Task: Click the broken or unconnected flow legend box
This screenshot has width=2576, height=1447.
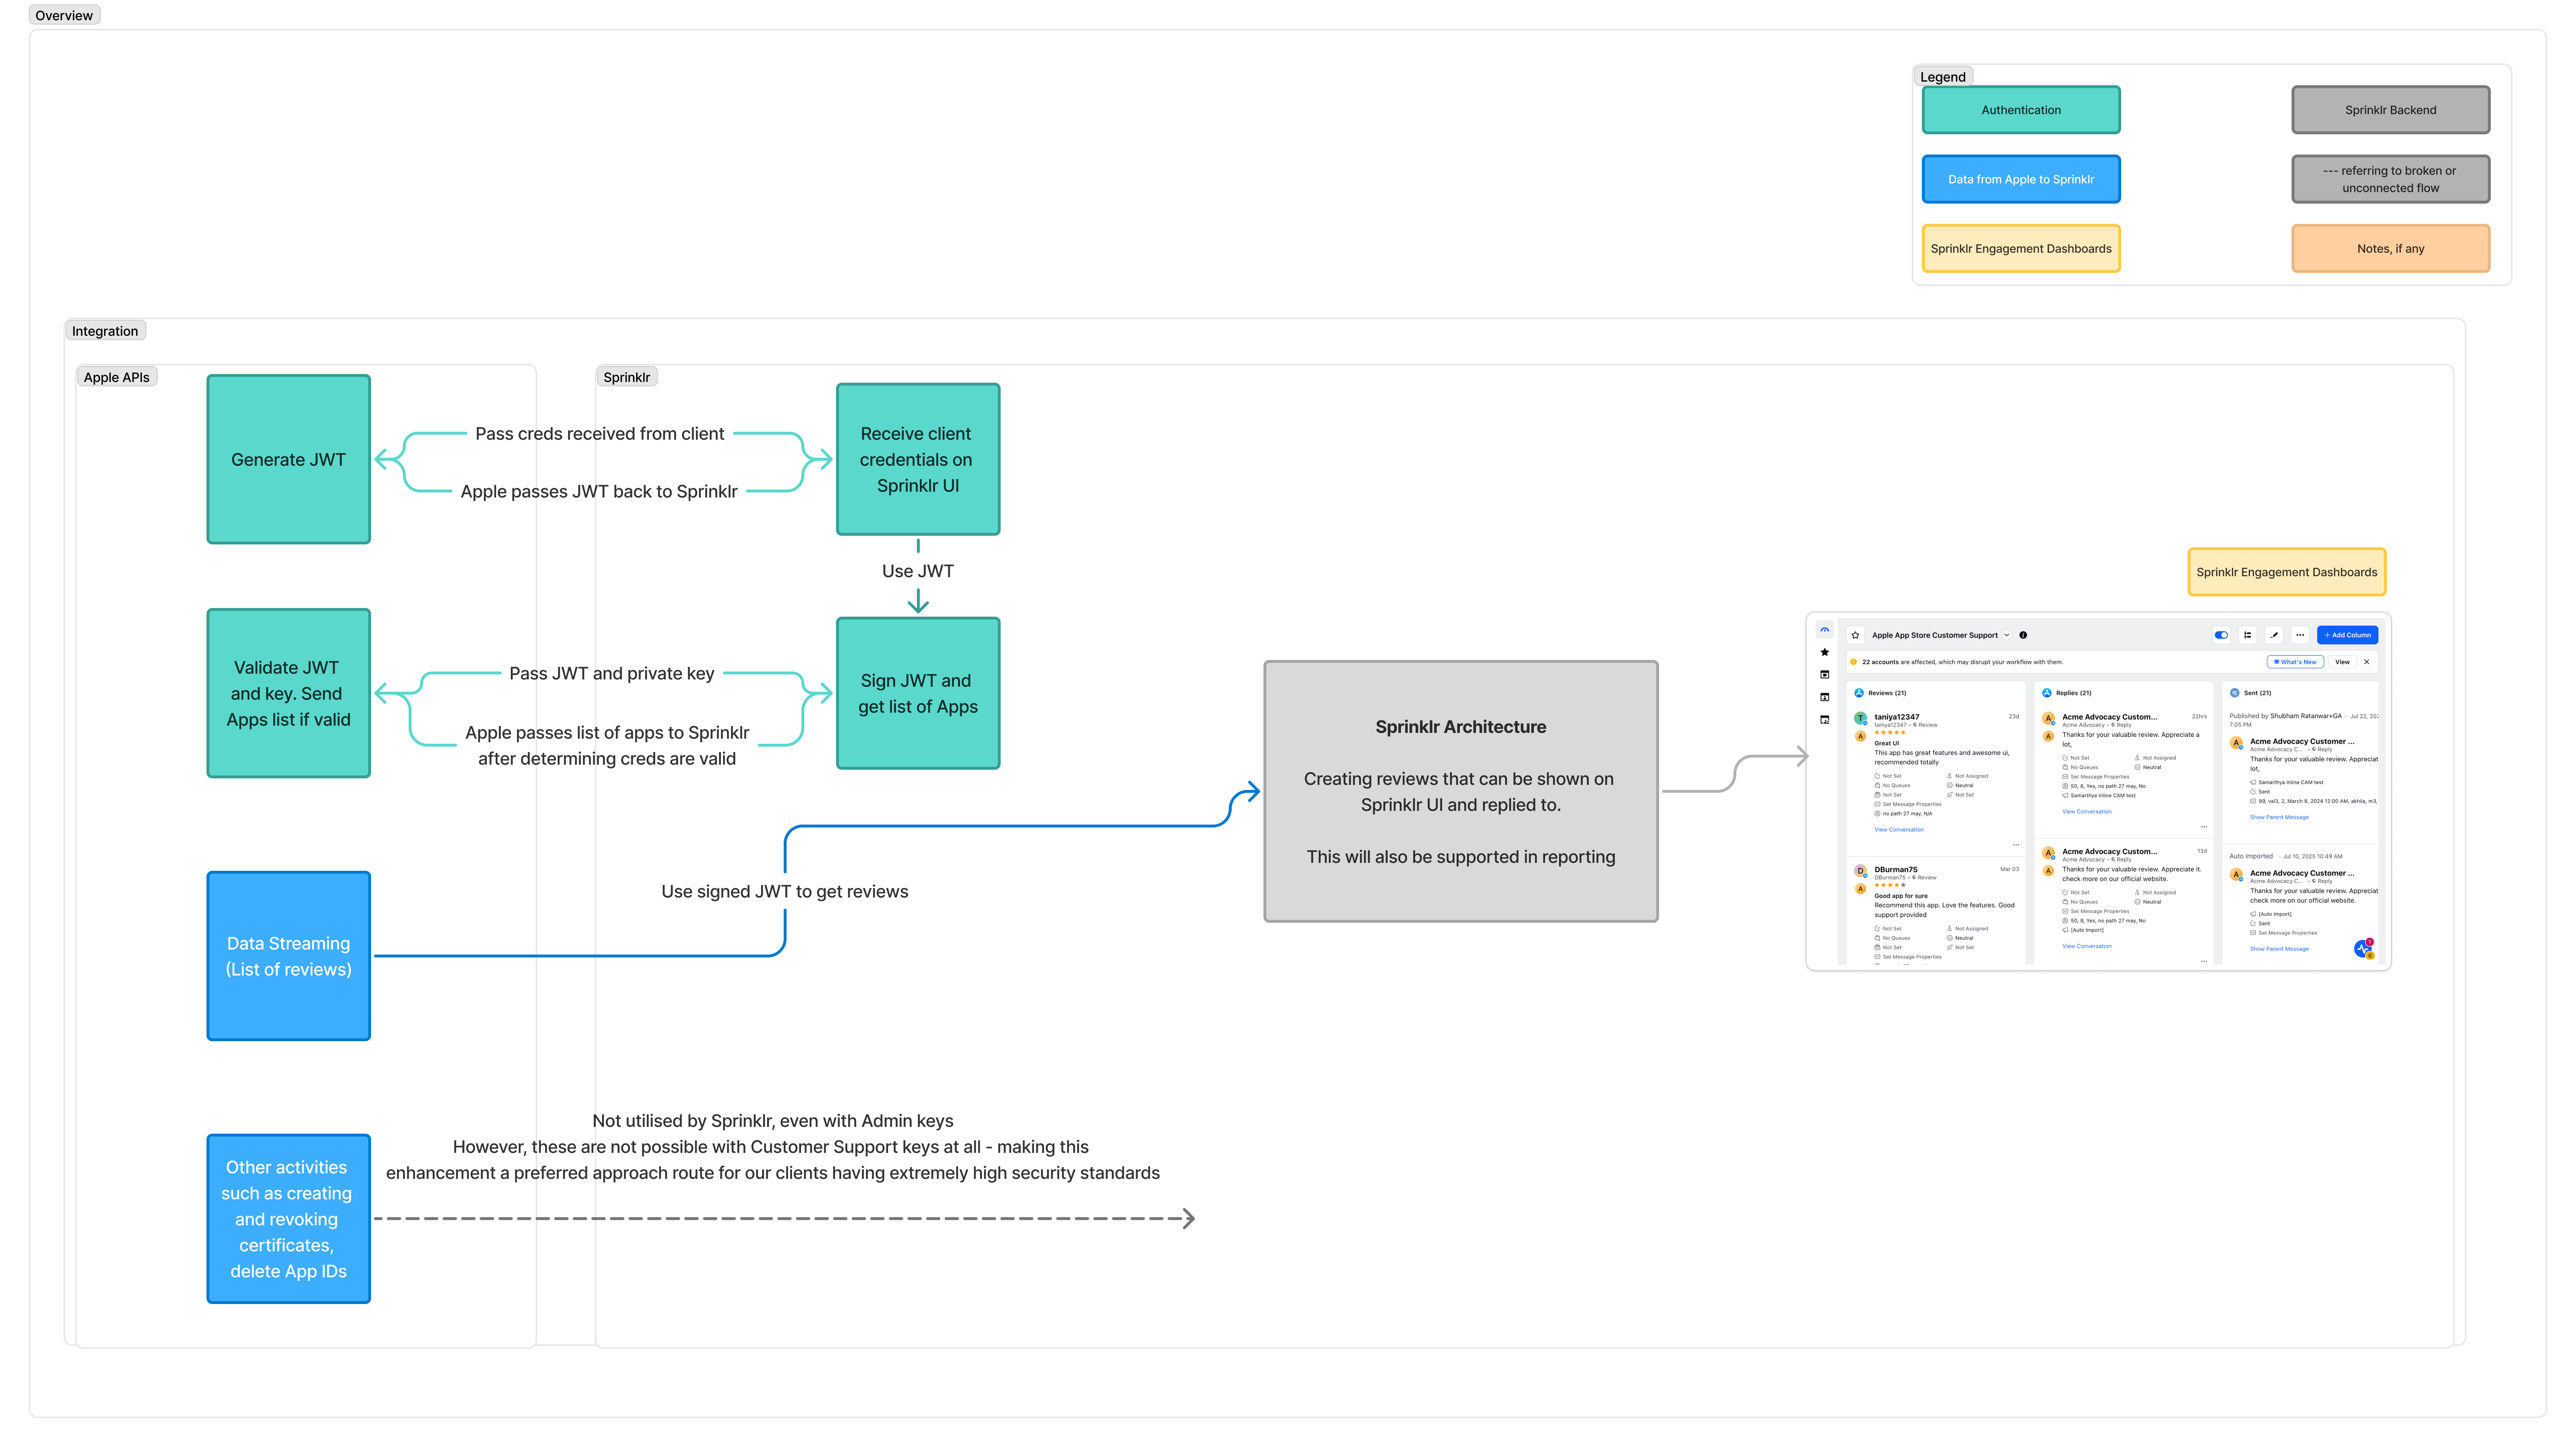Action: (2391, 179)
